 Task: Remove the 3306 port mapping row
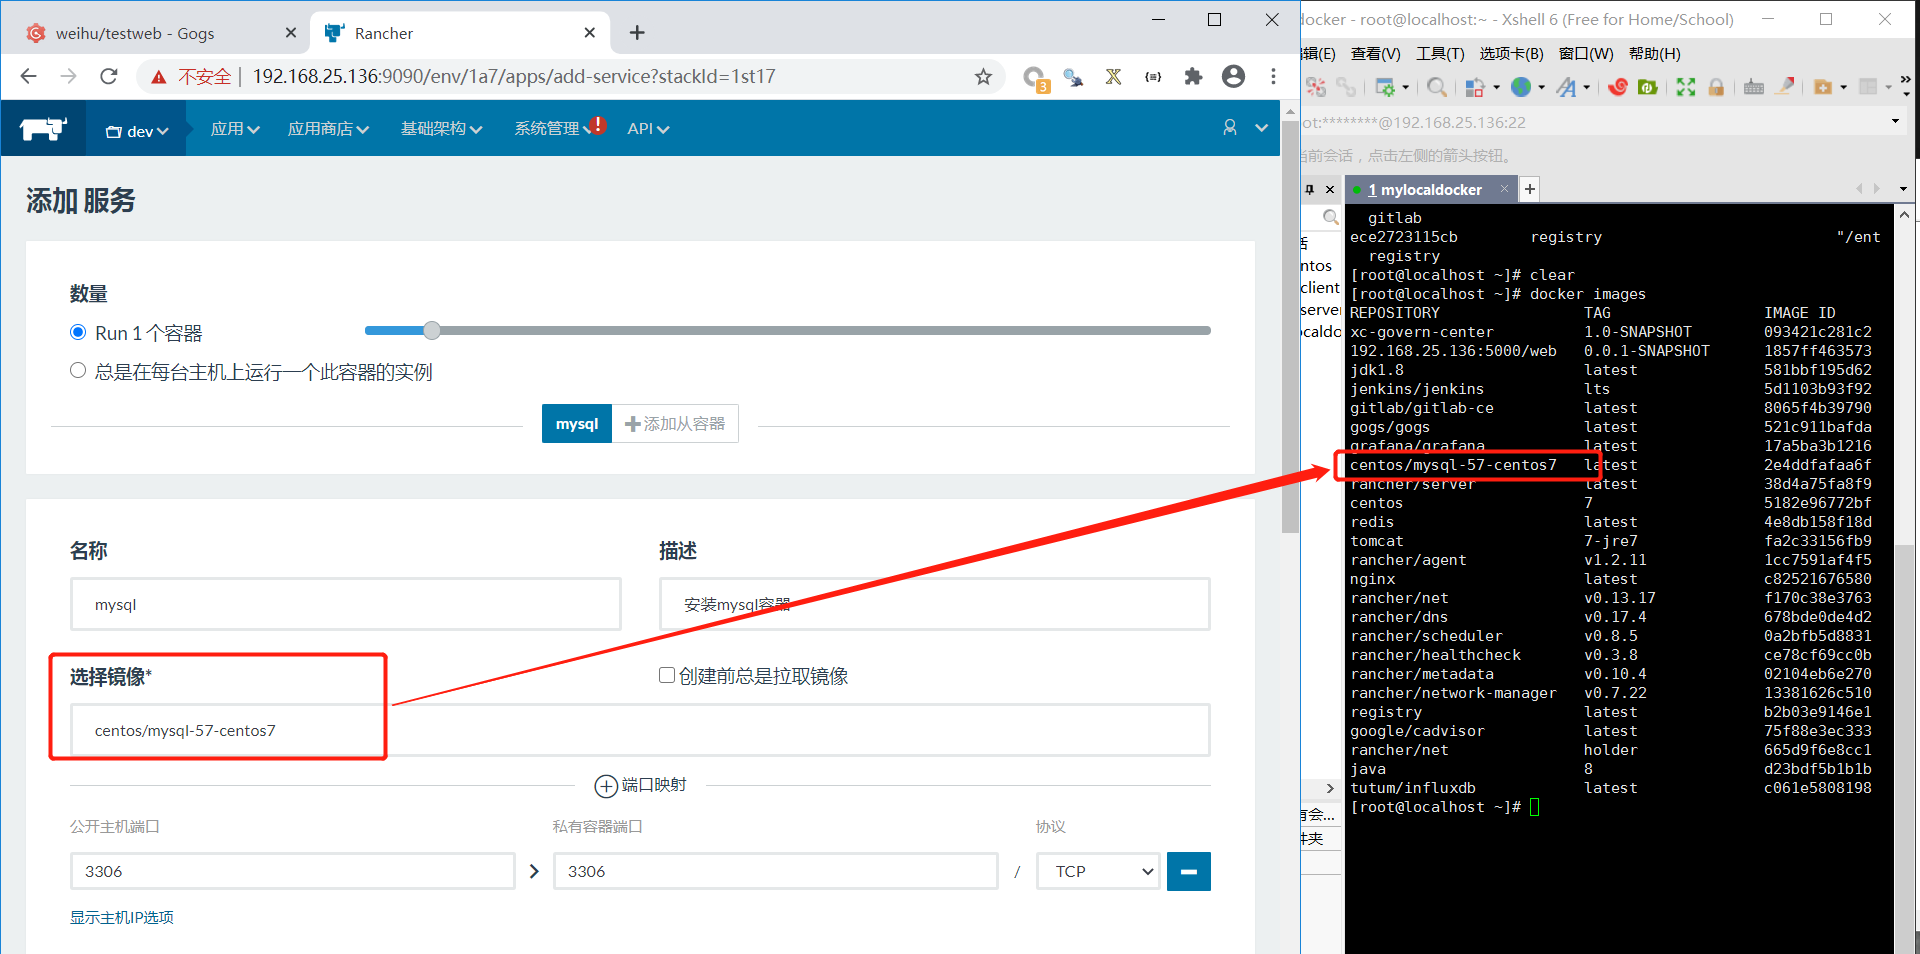click(x=1189, y=871)
